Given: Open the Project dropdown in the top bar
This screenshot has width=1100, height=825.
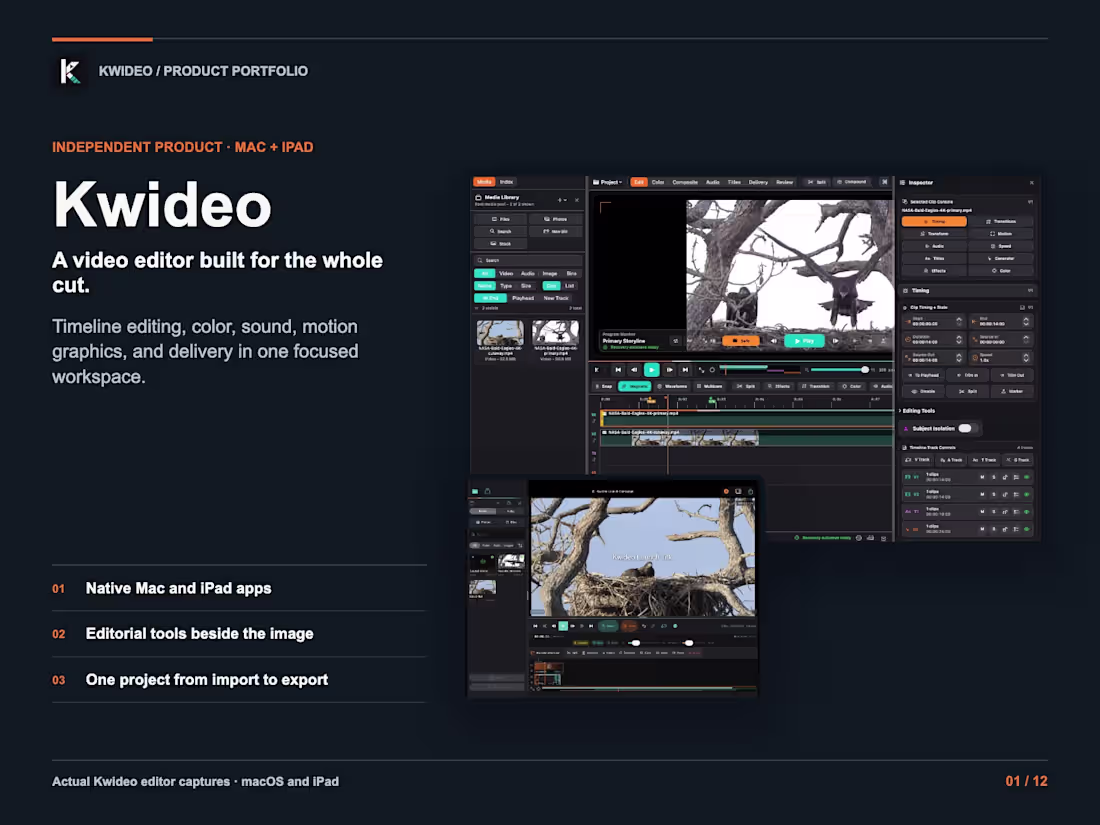Looking at the screenshot, I should click(x=608, y=182).
